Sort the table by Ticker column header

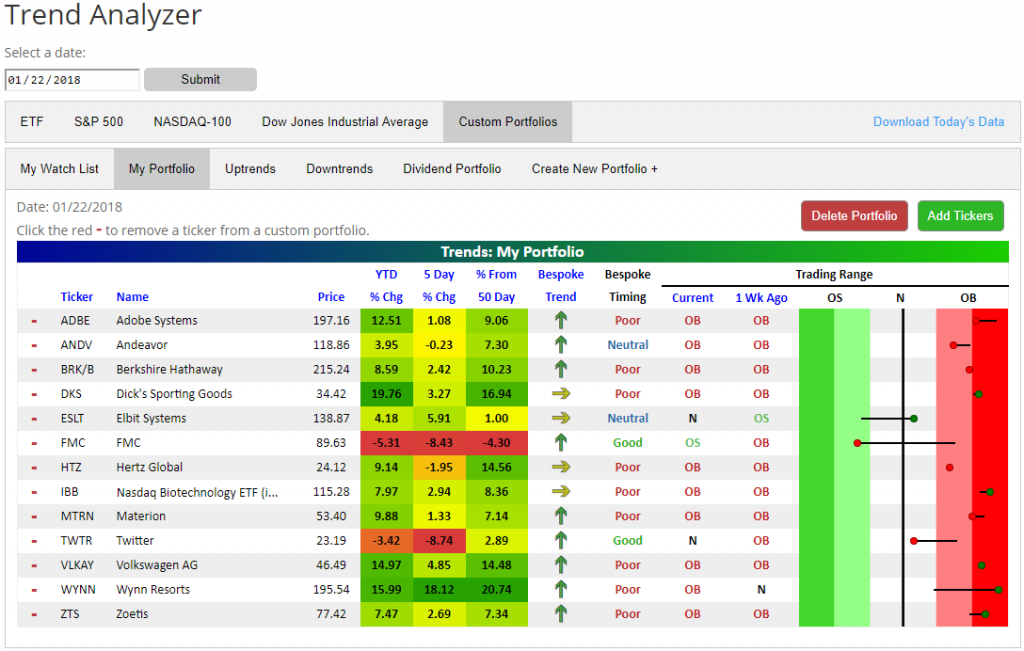pos(77,297)
